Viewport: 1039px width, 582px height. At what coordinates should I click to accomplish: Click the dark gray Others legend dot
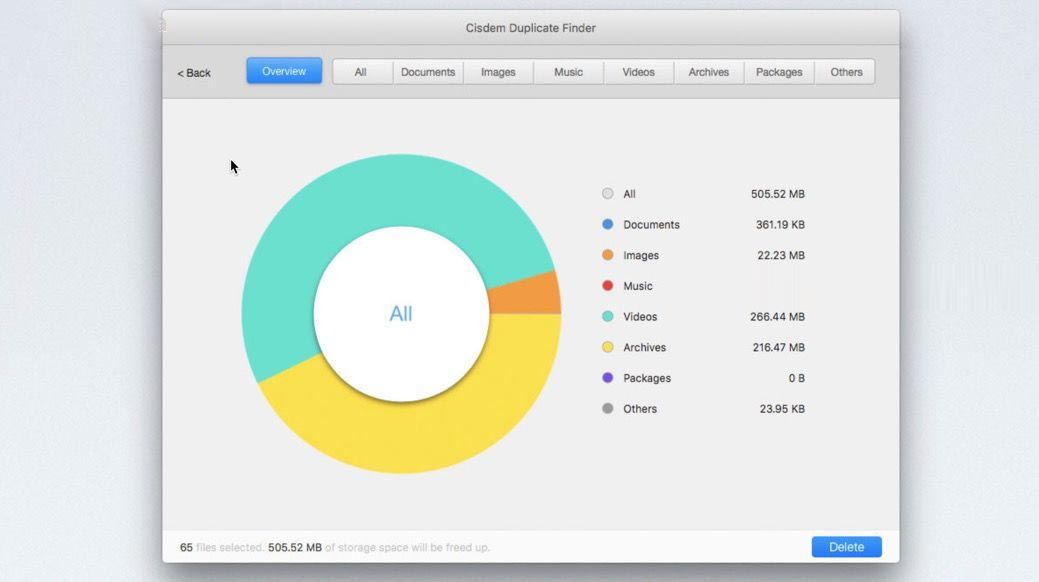tap(608, 408)
